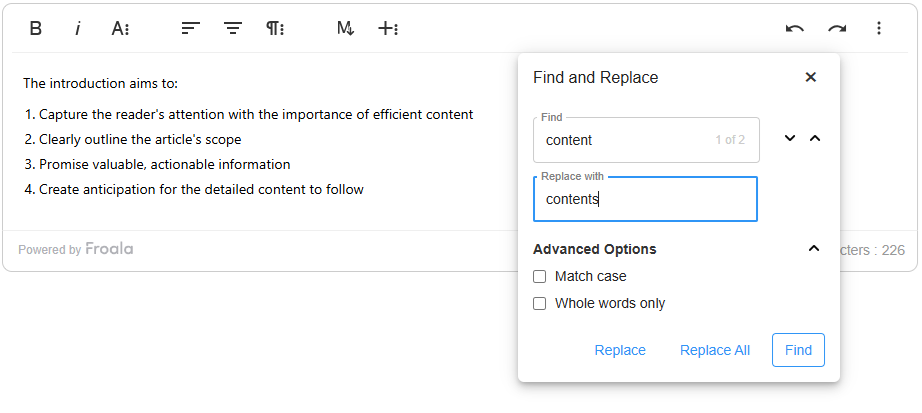Screen dimensions: 922x413
Task: Enable the Whole words only checkbox
Action: (539, 304)
